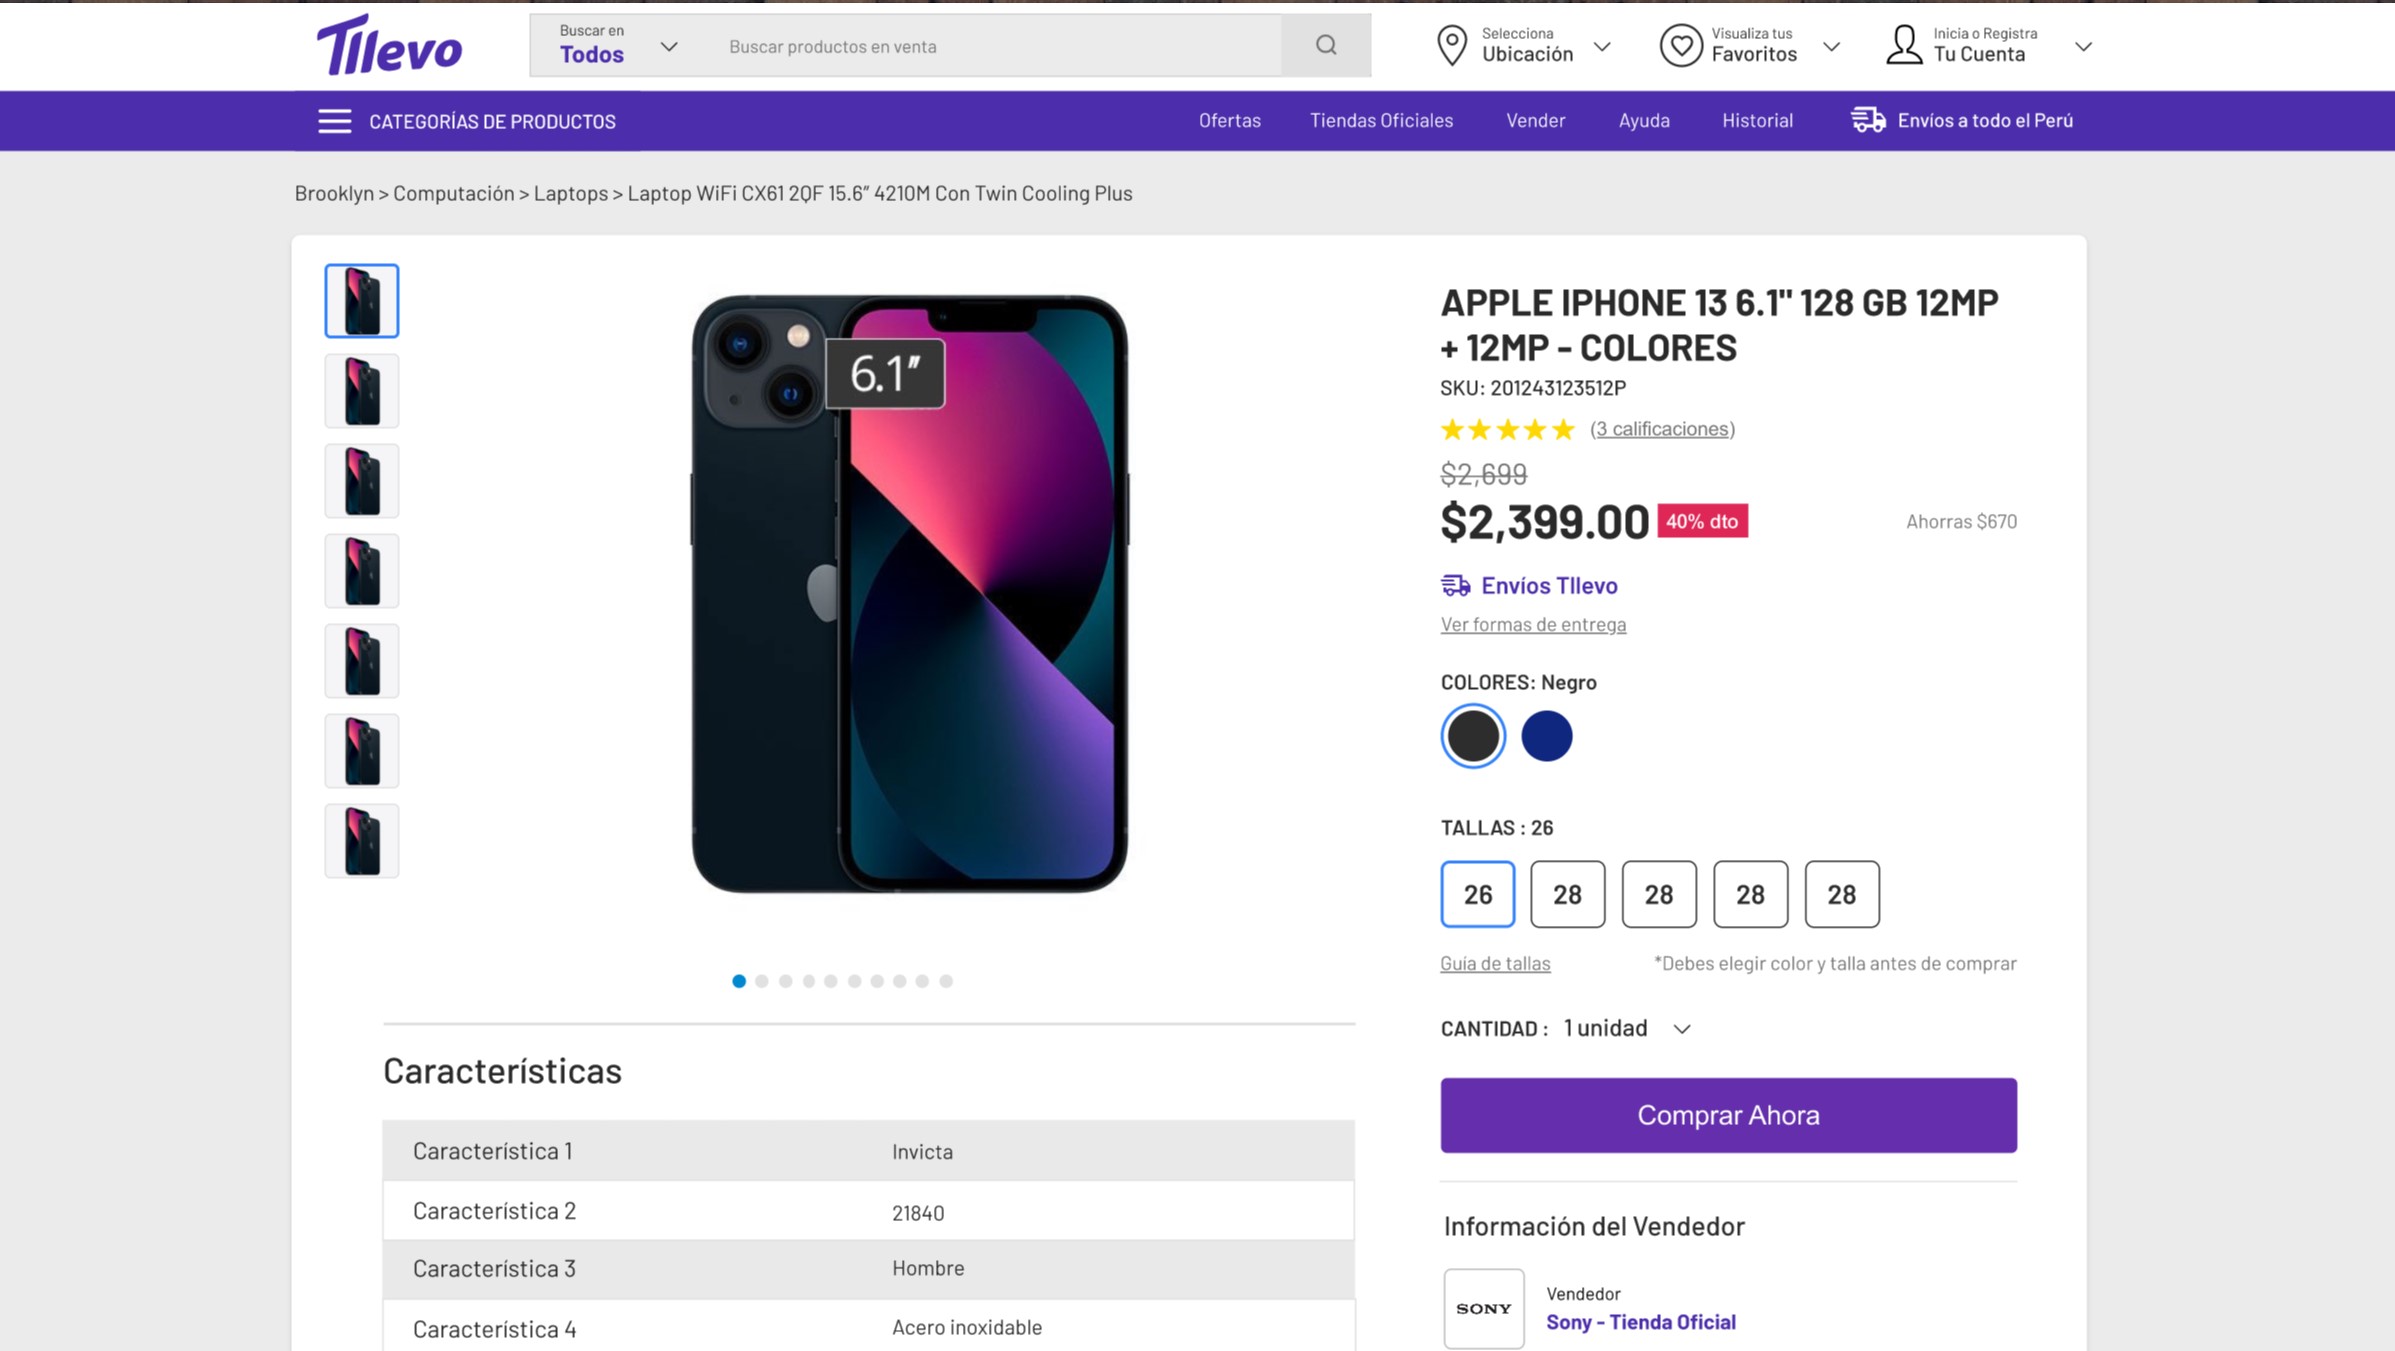
Task: Choose the blue color swatch
Action: 1546,736
